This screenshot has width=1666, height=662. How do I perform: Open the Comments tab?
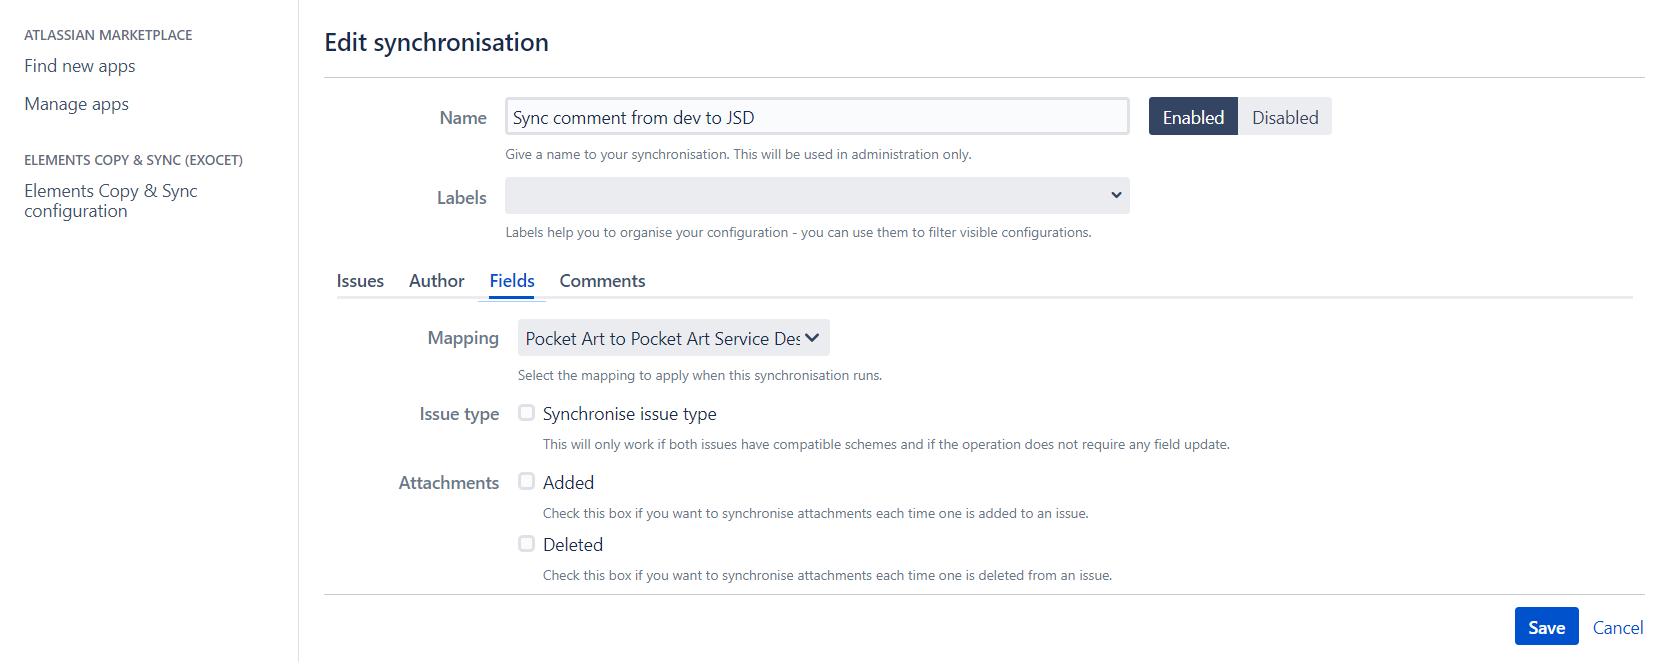601,280
